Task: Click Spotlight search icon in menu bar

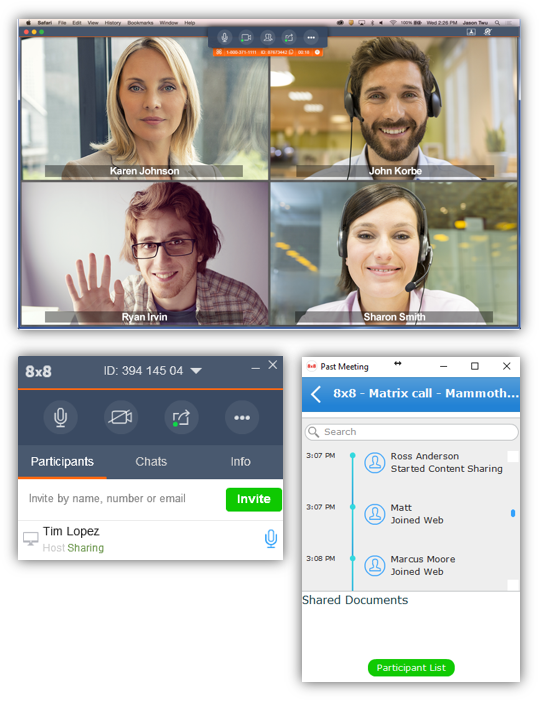Action: (497, 23)
